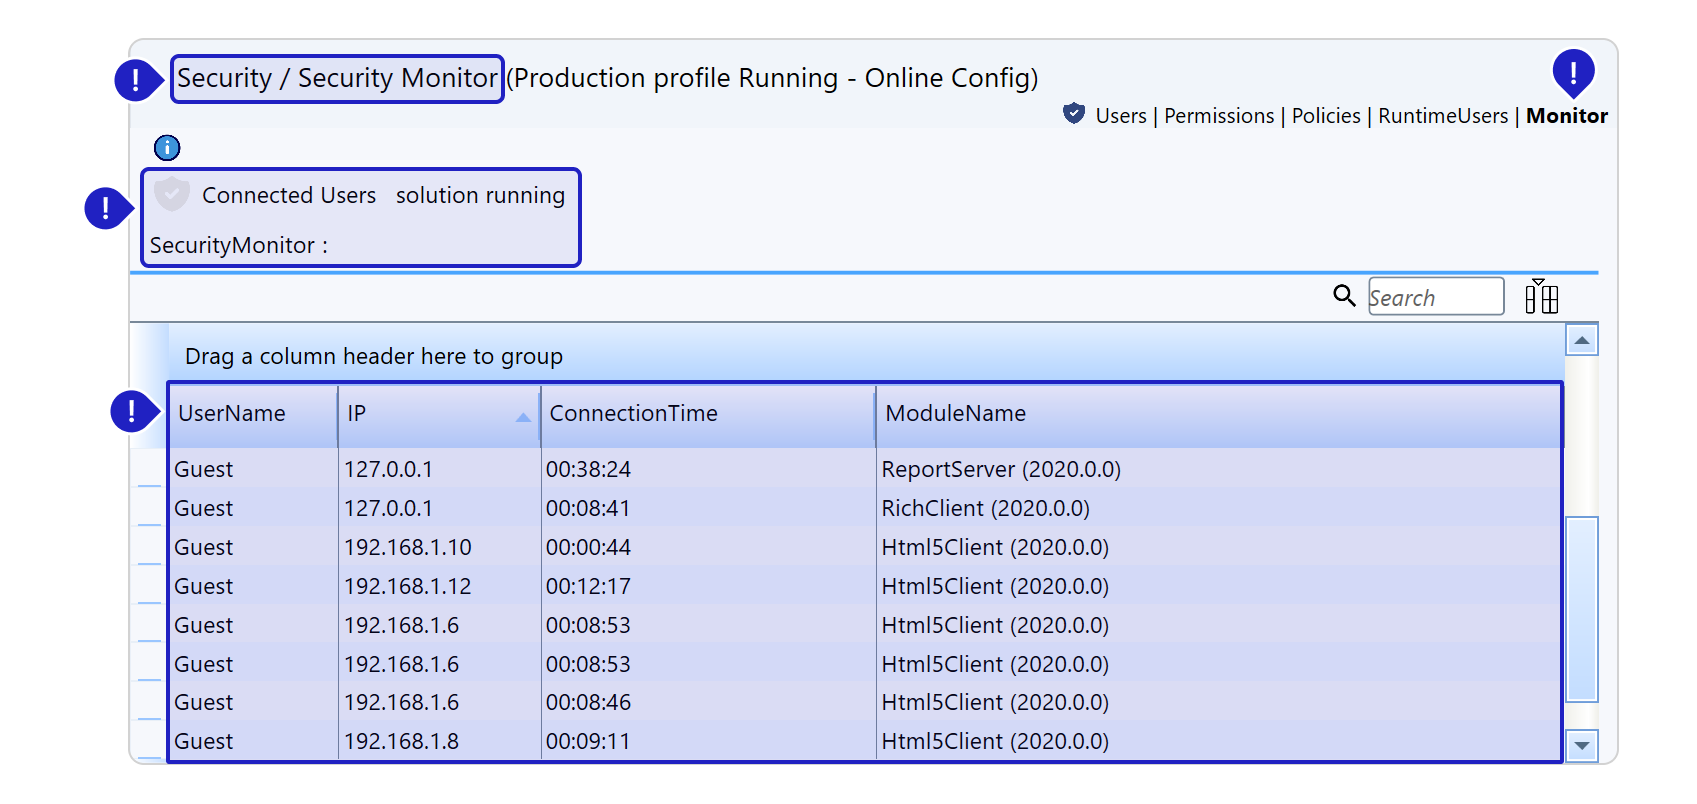This screenshot has height=804, width=1697.
Task: Open the Users section link
Action: (x=1120, y=116)
